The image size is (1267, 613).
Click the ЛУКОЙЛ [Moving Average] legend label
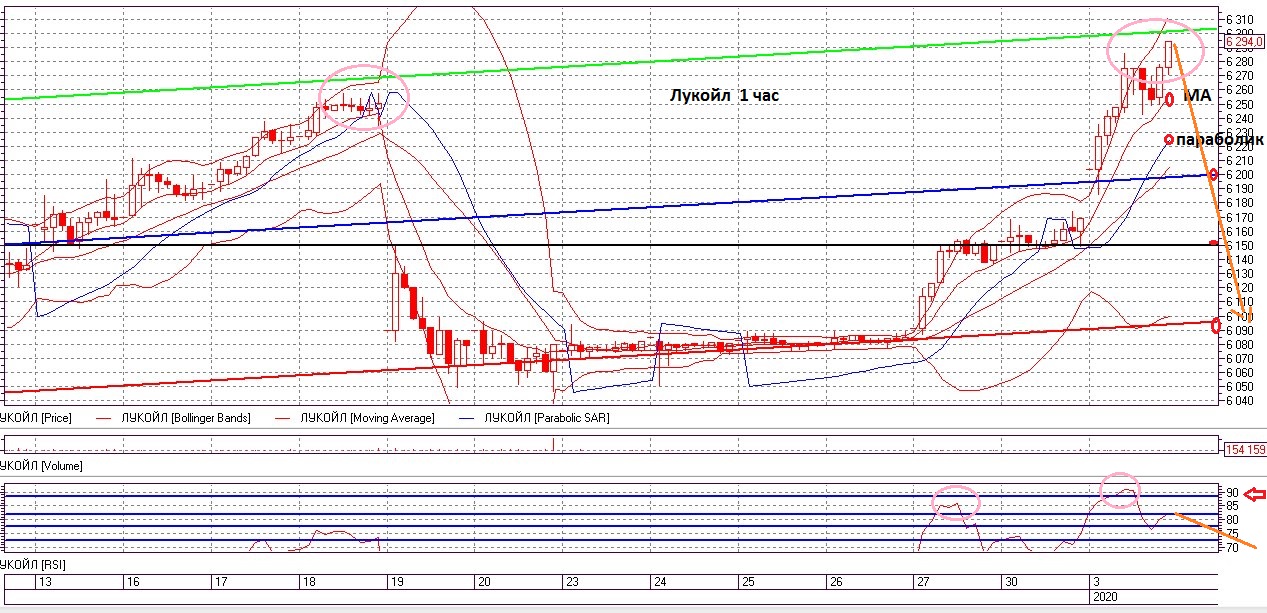coord(368,417)
